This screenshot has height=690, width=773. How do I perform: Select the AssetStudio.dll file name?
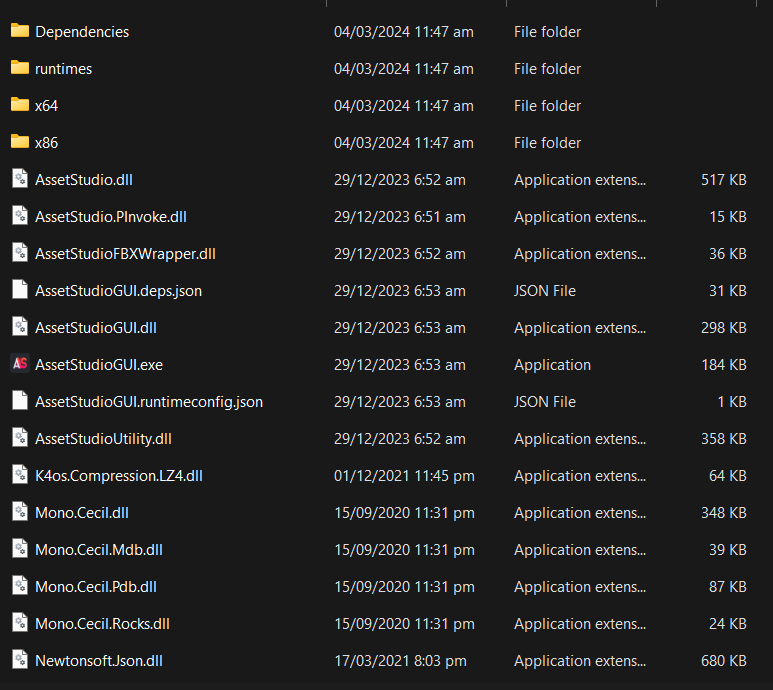[x=84, y=180]
